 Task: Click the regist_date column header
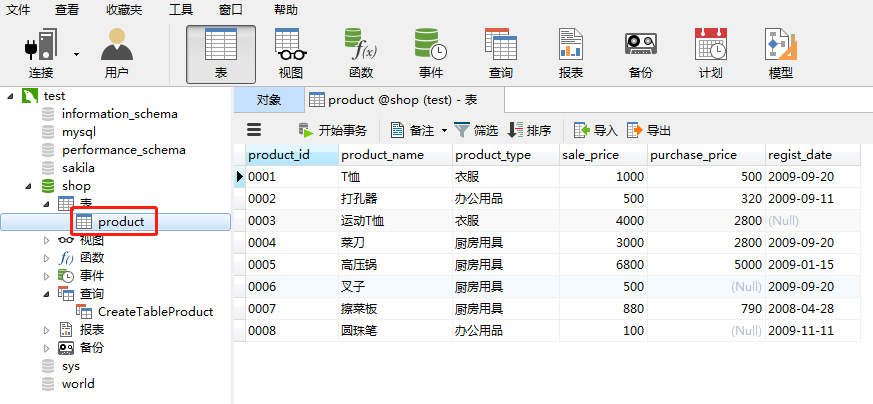click(x=813, y=155)
